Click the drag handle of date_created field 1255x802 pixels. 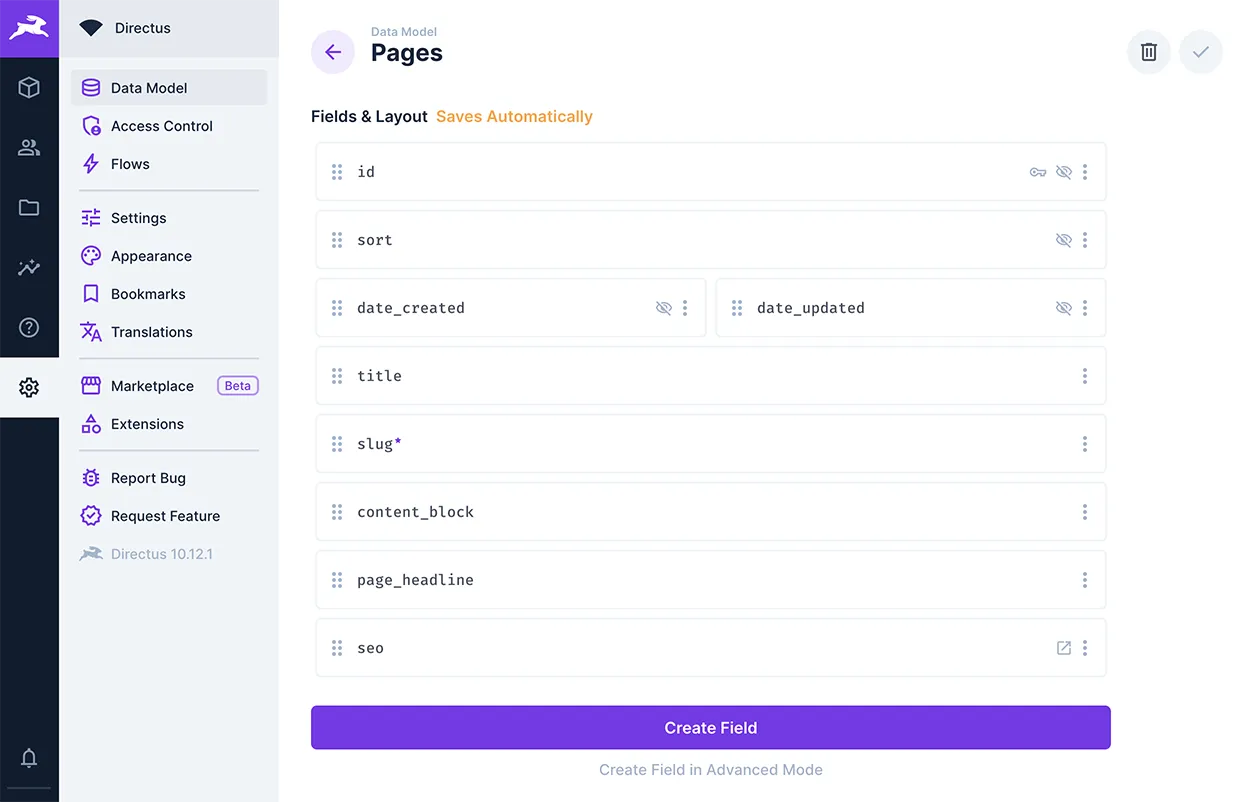[x=337, y=308]
